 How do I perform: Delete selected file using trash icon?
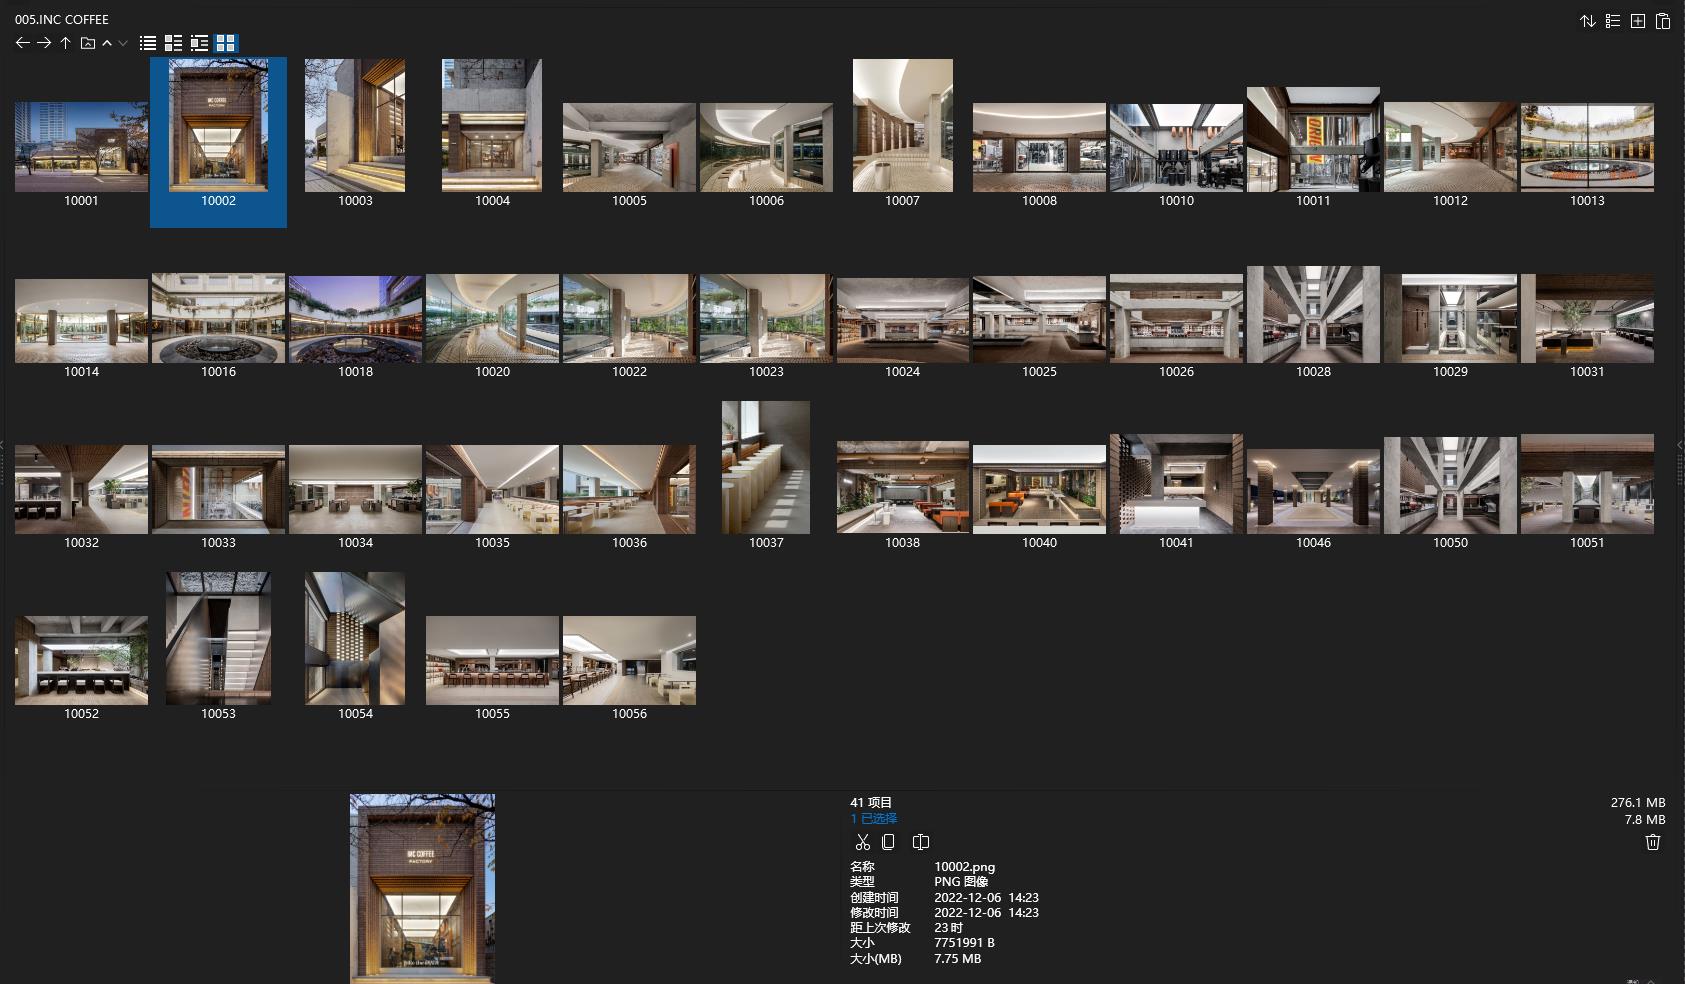[1652, 842]
